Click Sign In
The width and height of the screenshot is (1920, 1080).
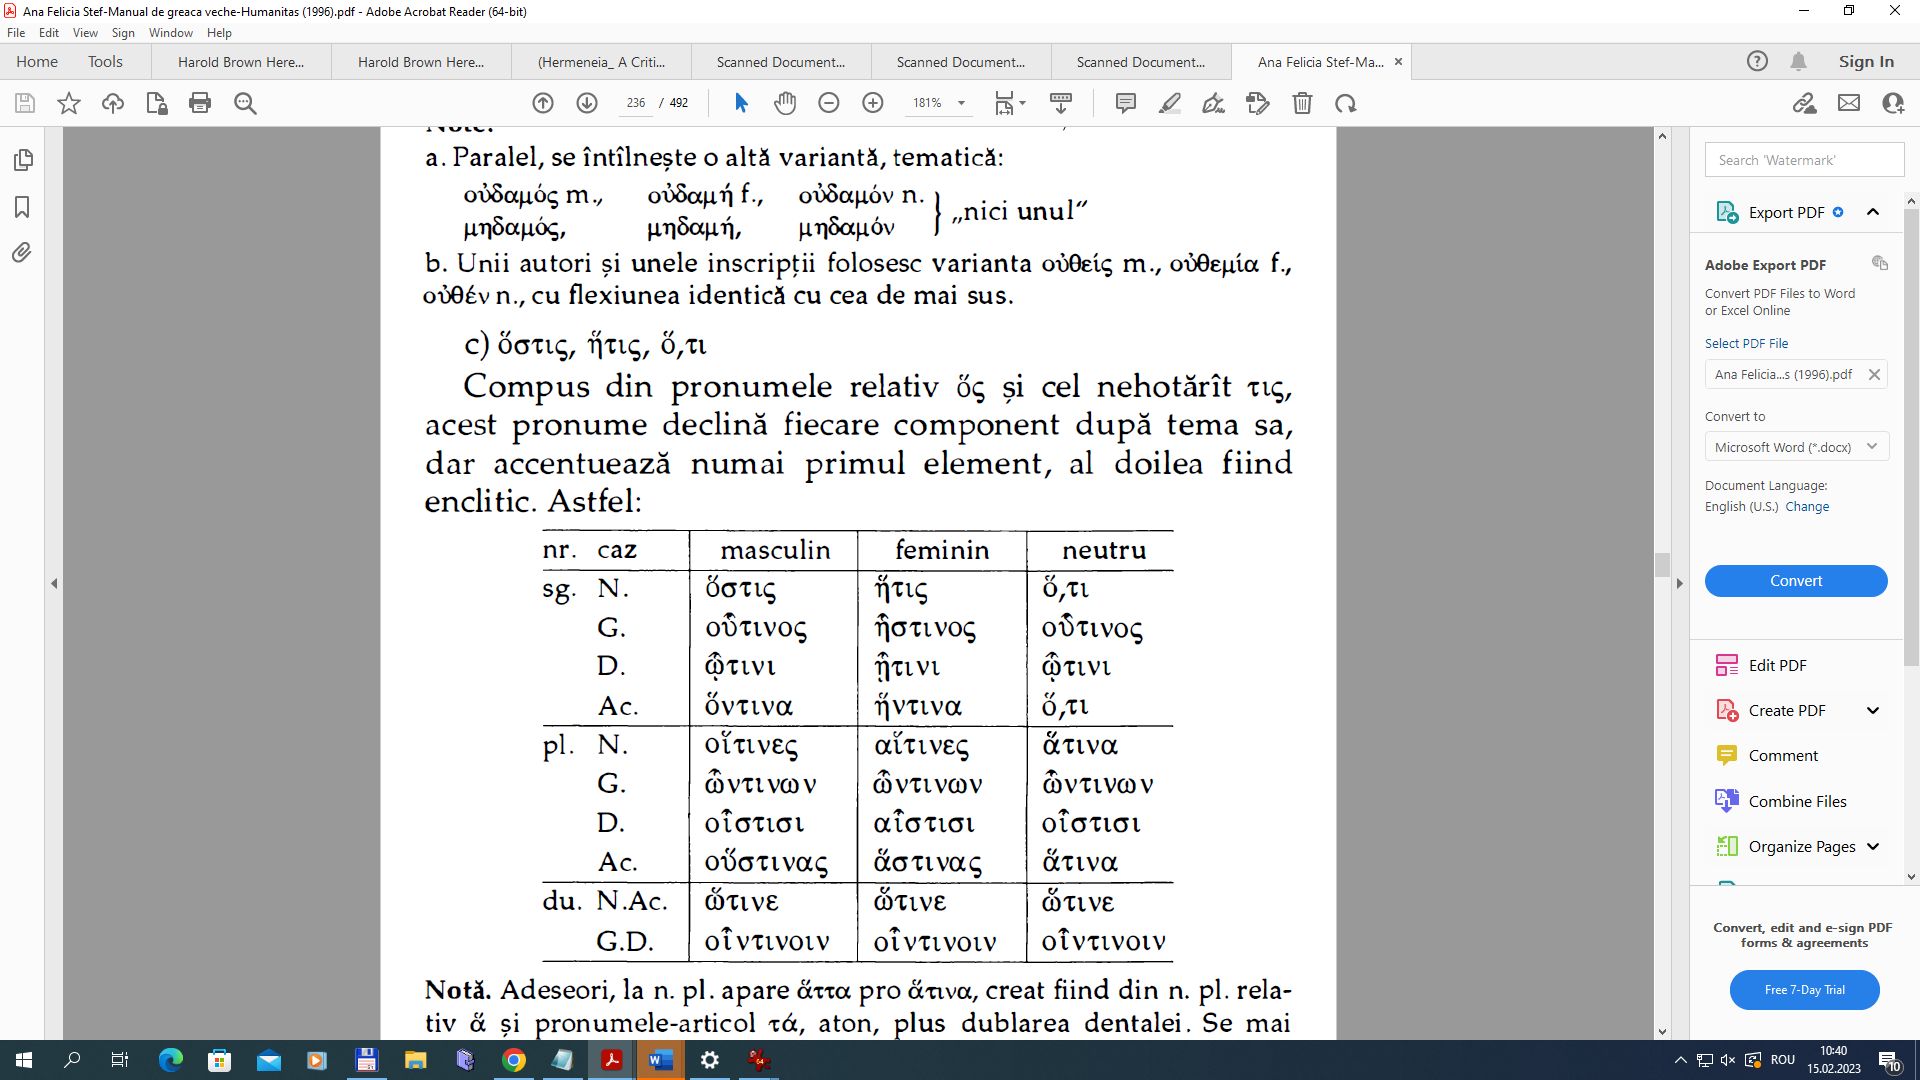coord(1866,61)
